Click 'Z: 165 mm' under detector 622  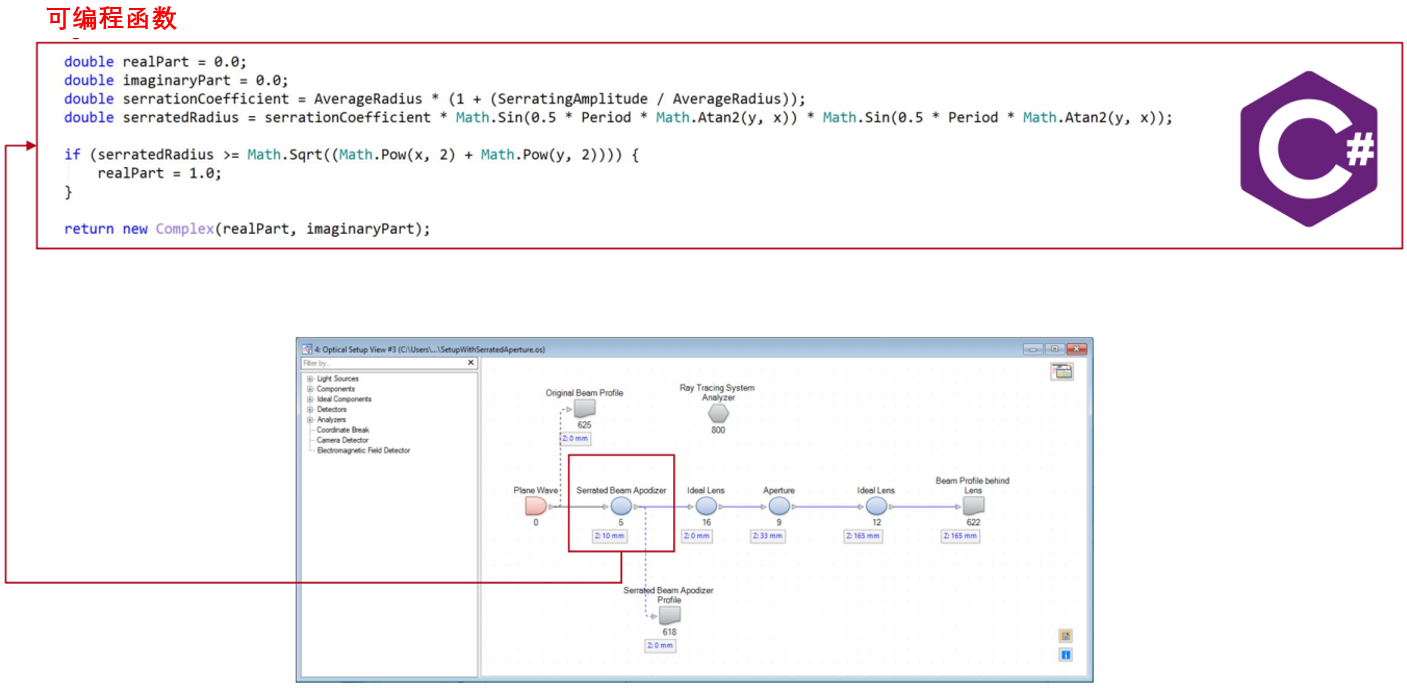click(x=961, y=536)
